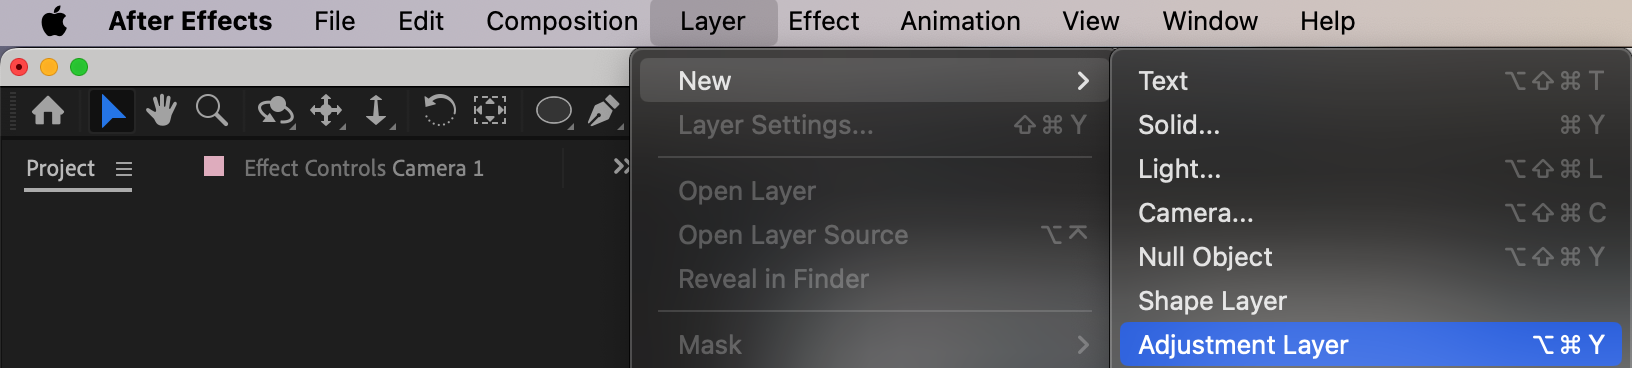Screen dimensions: 1632x368
Task: Expand hidden panels with double chevron
Action: coord(621,166)
